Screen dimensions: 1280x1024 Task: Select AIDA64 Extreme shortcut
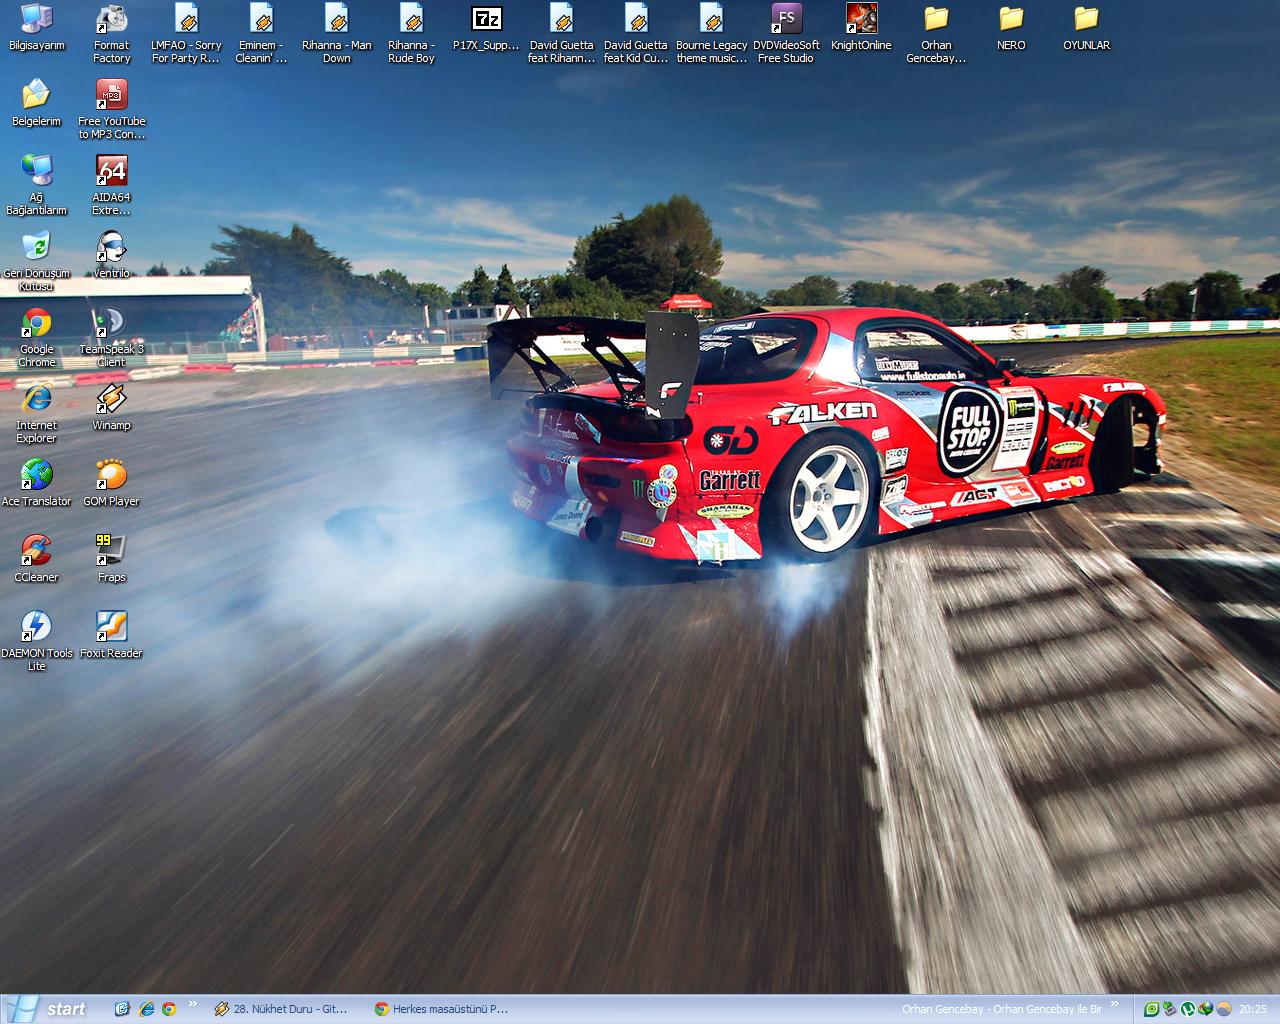(112, 186)
